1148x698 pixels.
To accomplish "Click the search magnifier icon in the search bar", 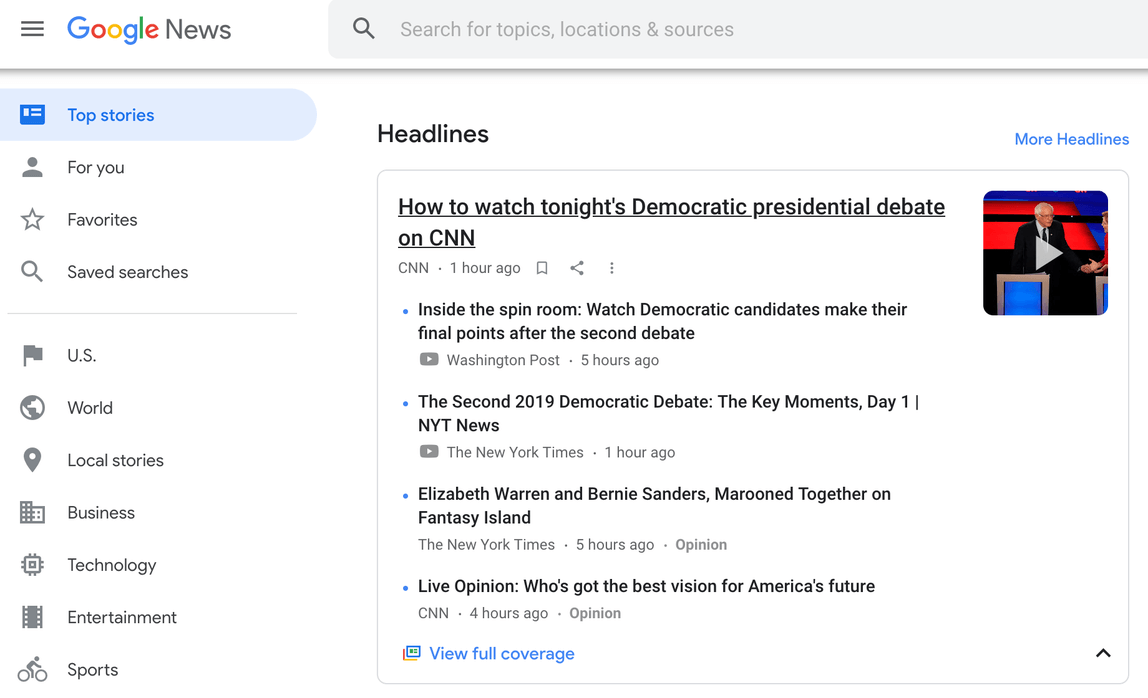I will point(363,29).
